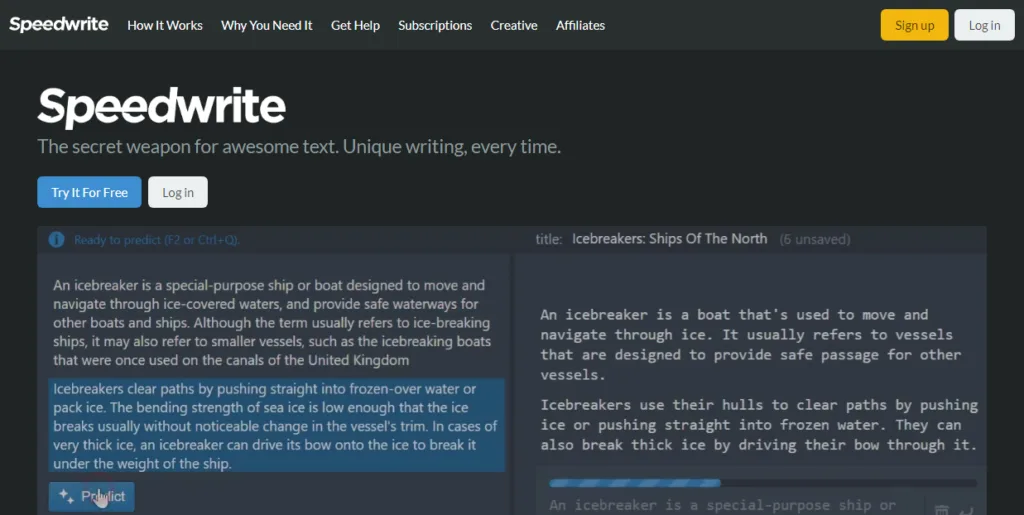Viewport: 1024px width, 515px height.
Task: Open the Subscriptions page
Action: pos(435,25)
